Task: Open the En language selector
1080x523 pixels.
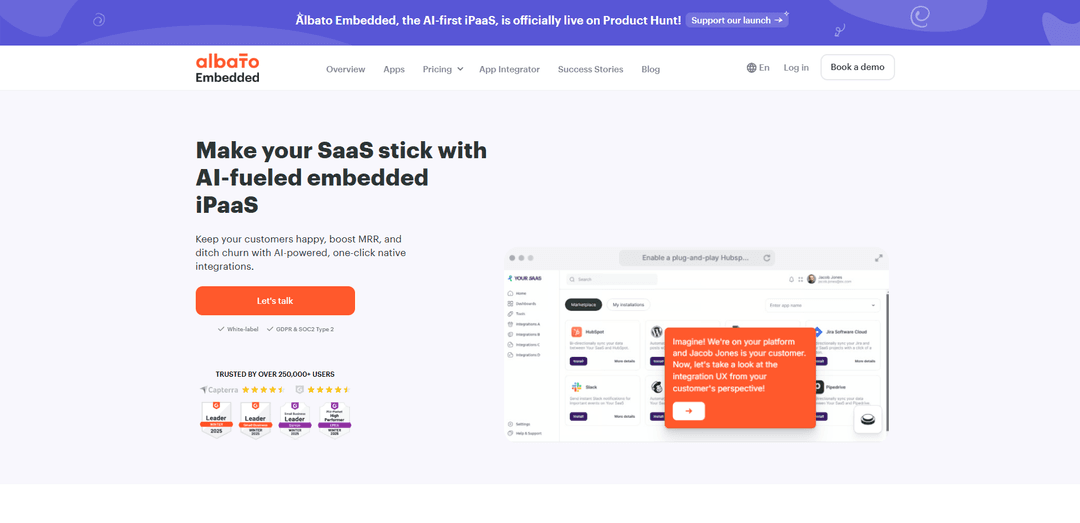Action: pyautogui.click(x=758, y=68)
